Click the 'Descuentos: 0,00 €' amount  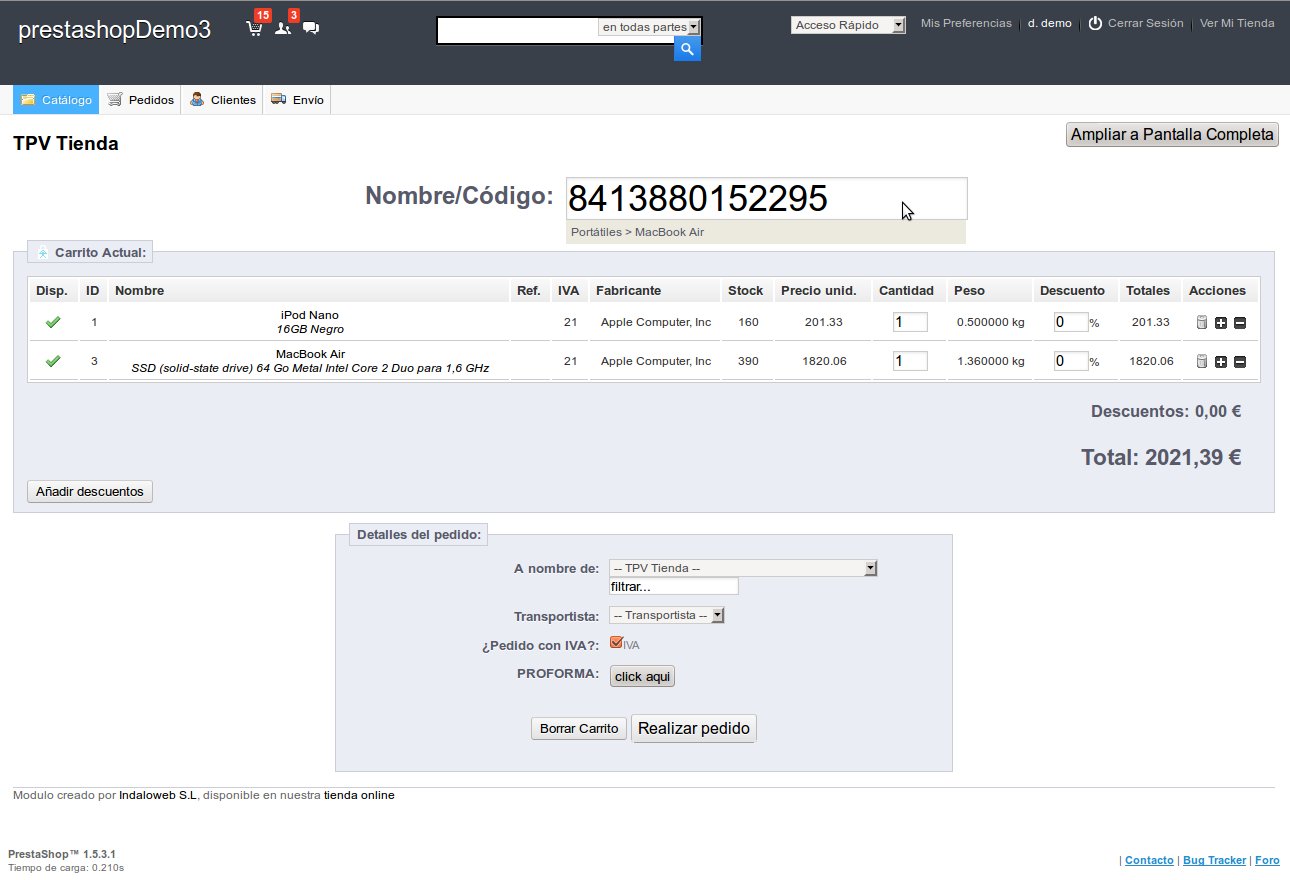click(1166, 411)
